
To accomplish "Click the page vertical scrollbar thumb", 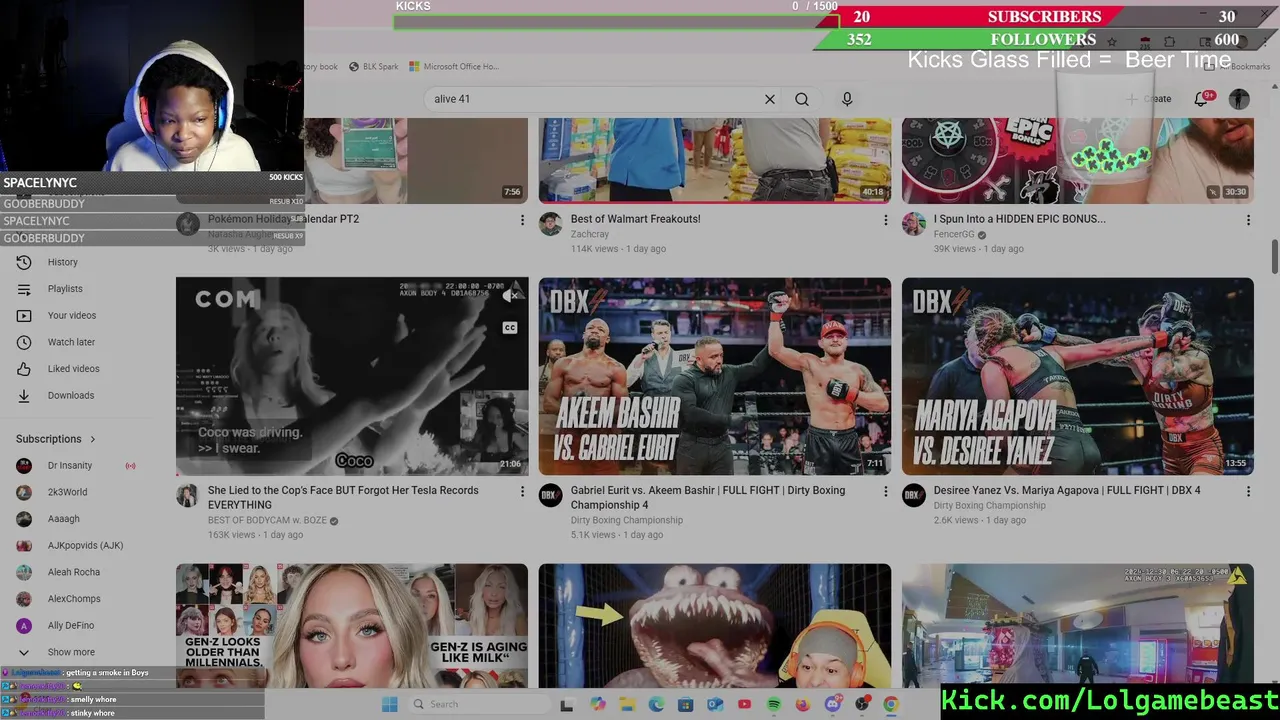I will tap(1274, 255).
